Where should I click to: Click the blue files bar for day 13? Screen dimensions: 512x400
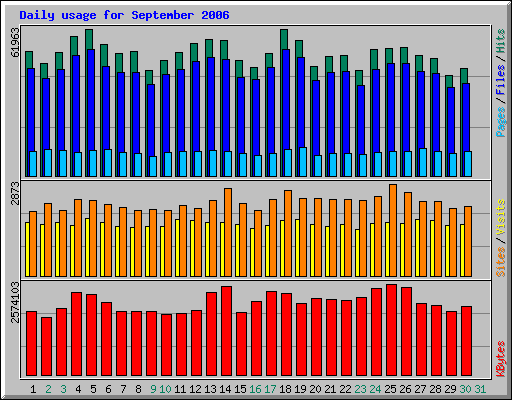click(x=211, y=103)
